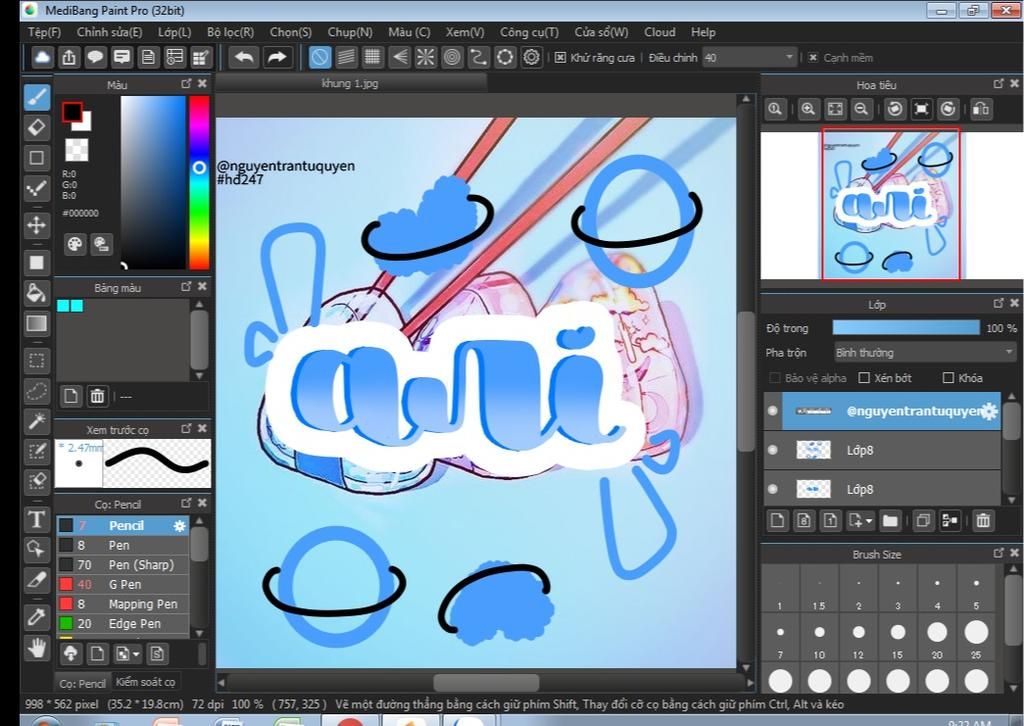Select the khung 1.jpg document tab
This screenshot has width=1024, height=726.
click(x=350, y=84)
